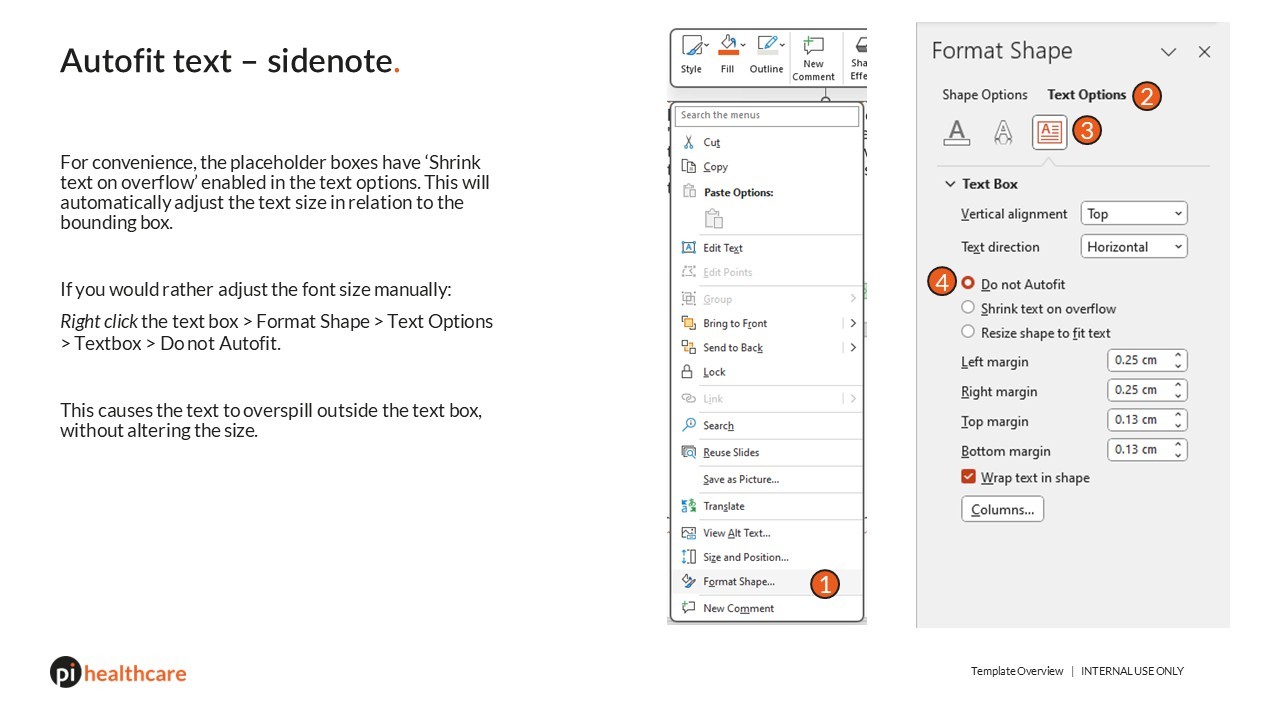This screenshot has height=720, width=1280.
Task: Expand the Style dropdown arrow
Action: [x=706, y=45]
